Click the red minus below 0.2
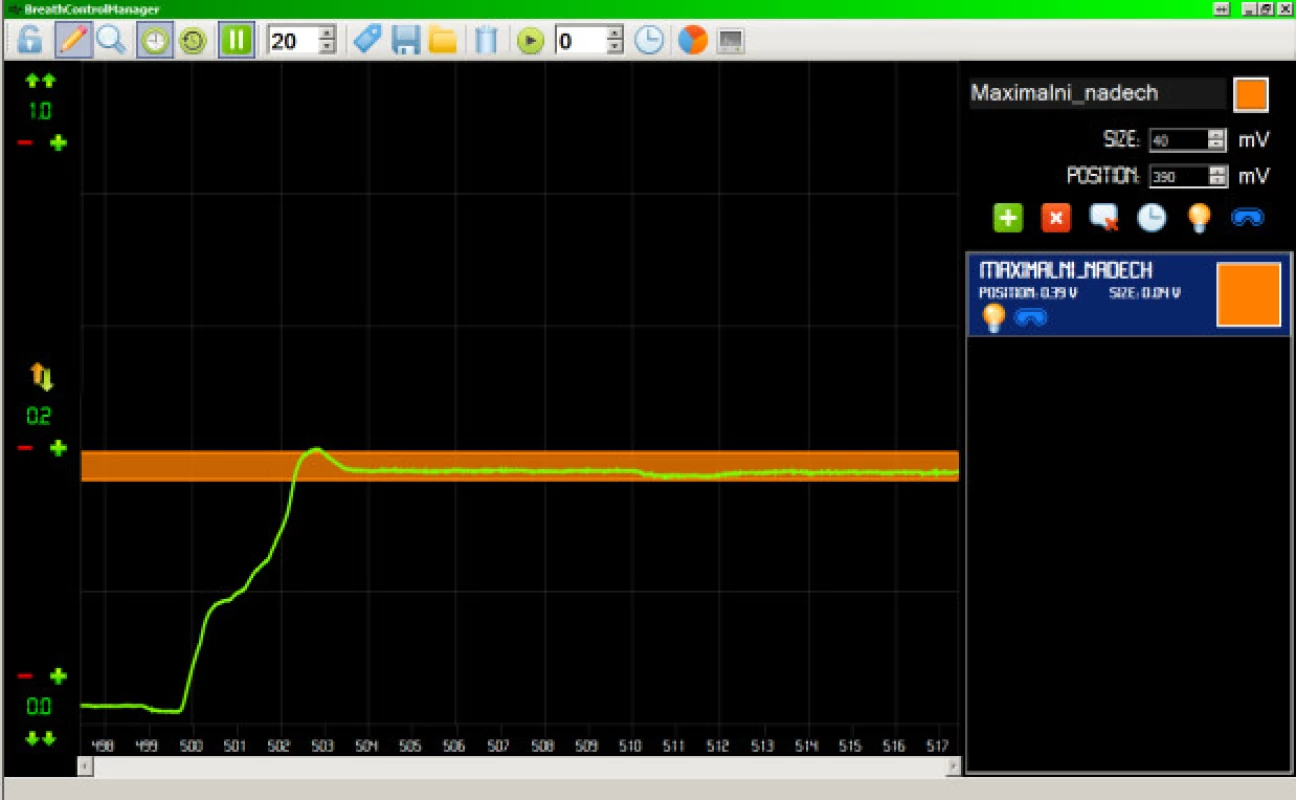The image size is (1296, 800). click(25, 448)
